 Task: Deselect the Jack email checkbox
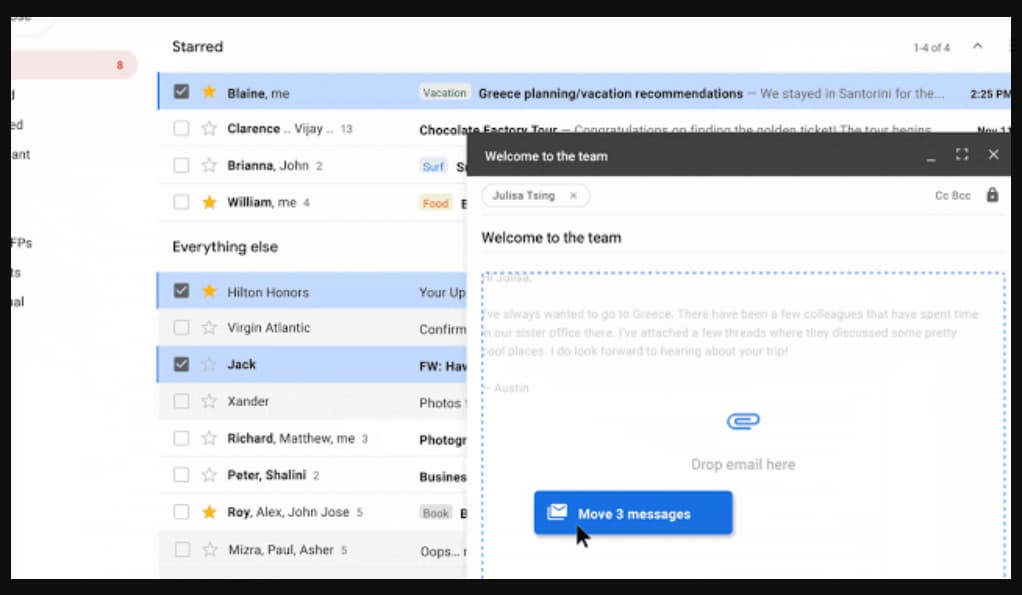tap(181, 365)
